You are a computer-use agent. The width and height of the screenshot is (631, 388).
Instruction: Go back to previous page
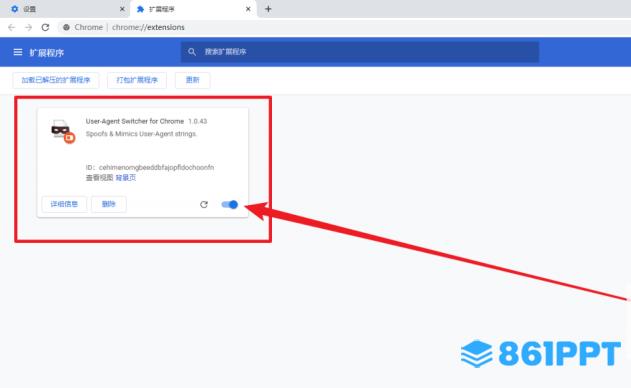tap(12, 27)
